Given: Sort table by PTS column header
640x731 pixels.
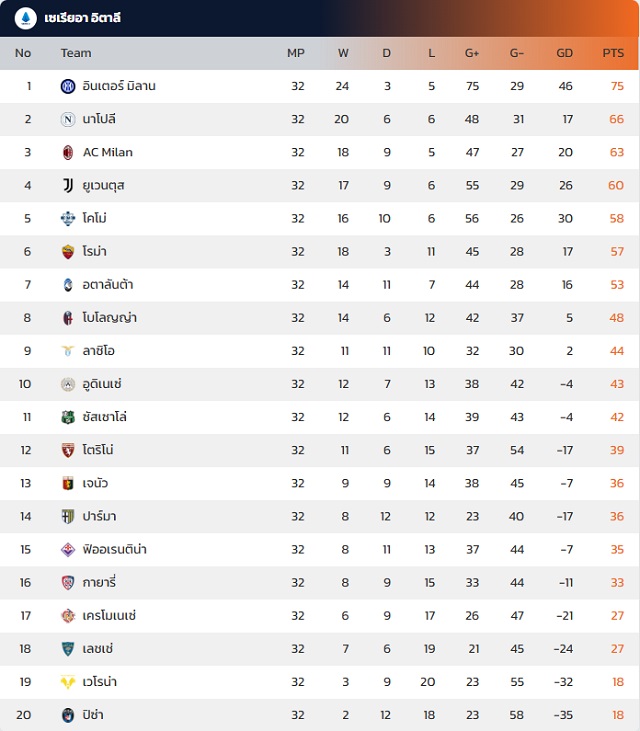Looking at the screenshot, I should pyautogui.click(x=613, y=53).
